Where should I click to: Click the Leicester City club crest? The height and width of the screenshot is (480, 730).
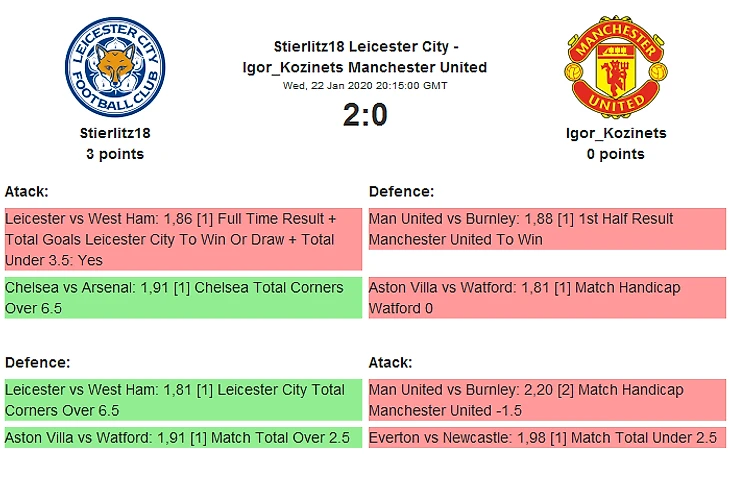coord(114,68)
